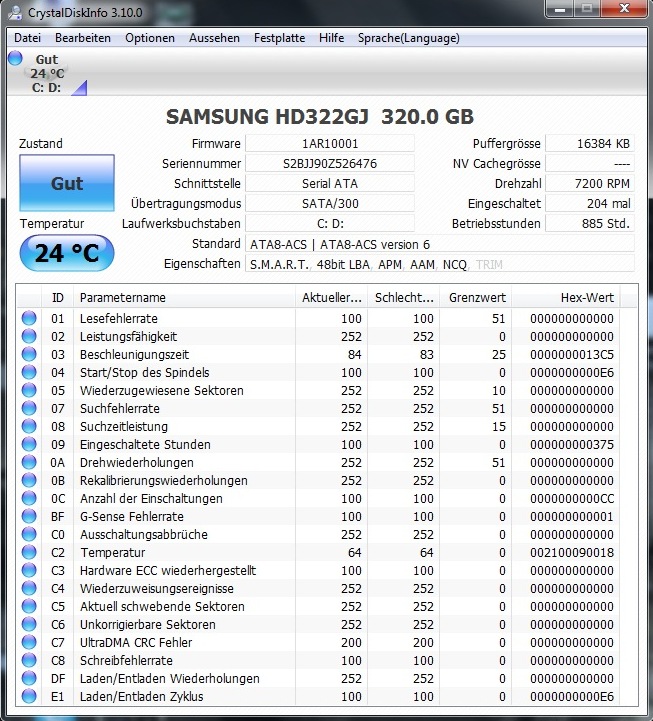Click the status orb for Unkorrigierbare Sektoren
653x721 pixels.
click(x=29, y=624)
